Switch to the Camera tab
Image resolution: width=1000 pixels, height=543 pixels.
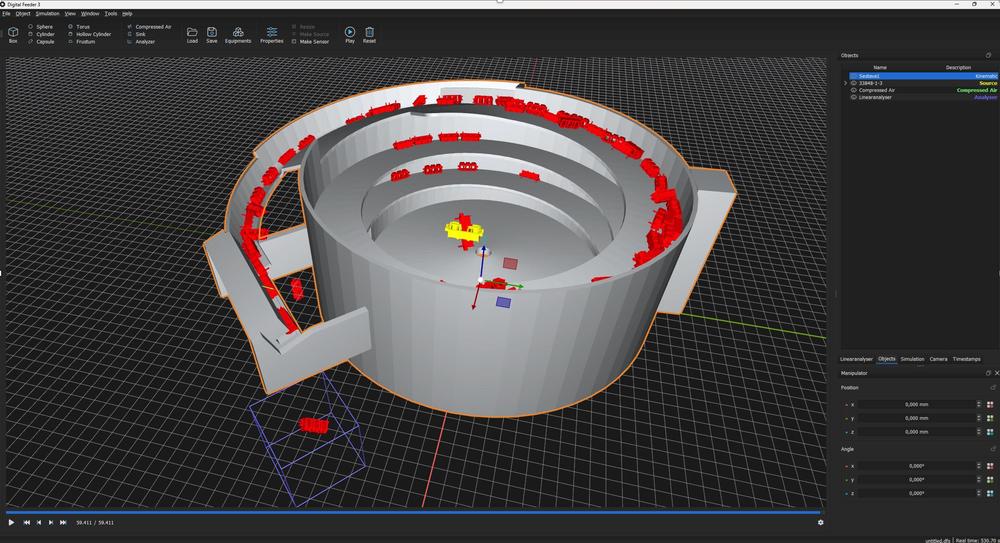click(938, 359)
